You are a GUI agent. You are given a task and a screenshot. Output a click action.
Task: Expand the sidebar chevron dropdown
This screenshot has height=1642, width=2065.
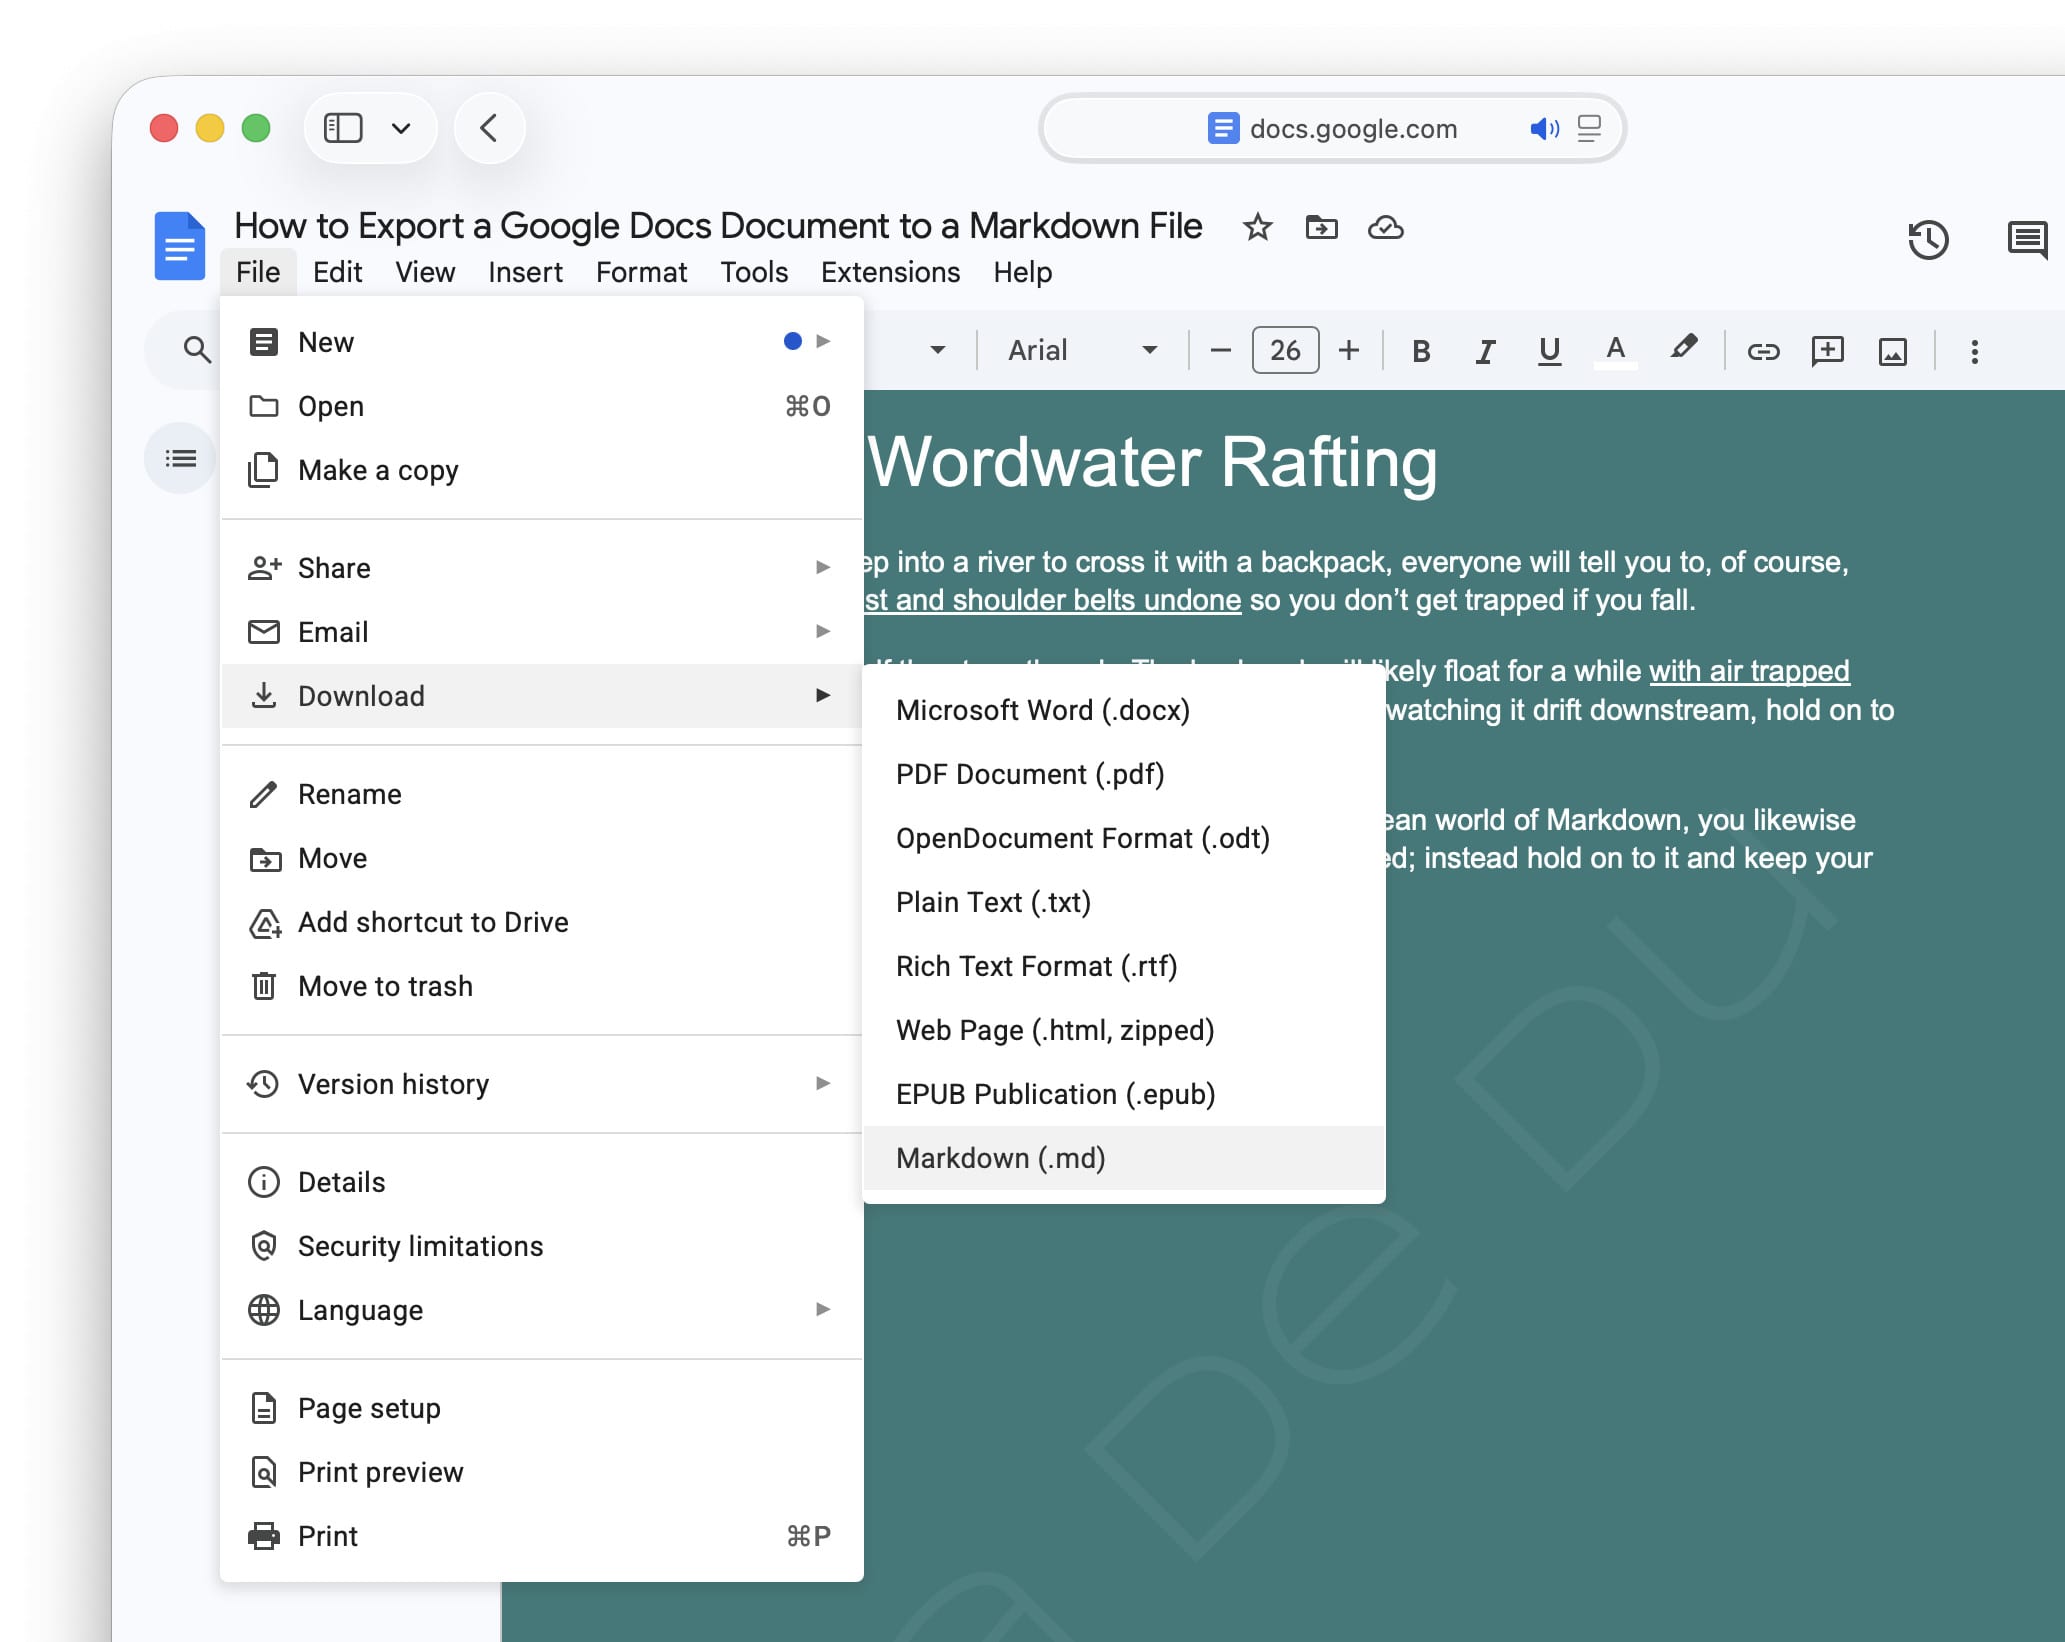click(x=401, y=128)
